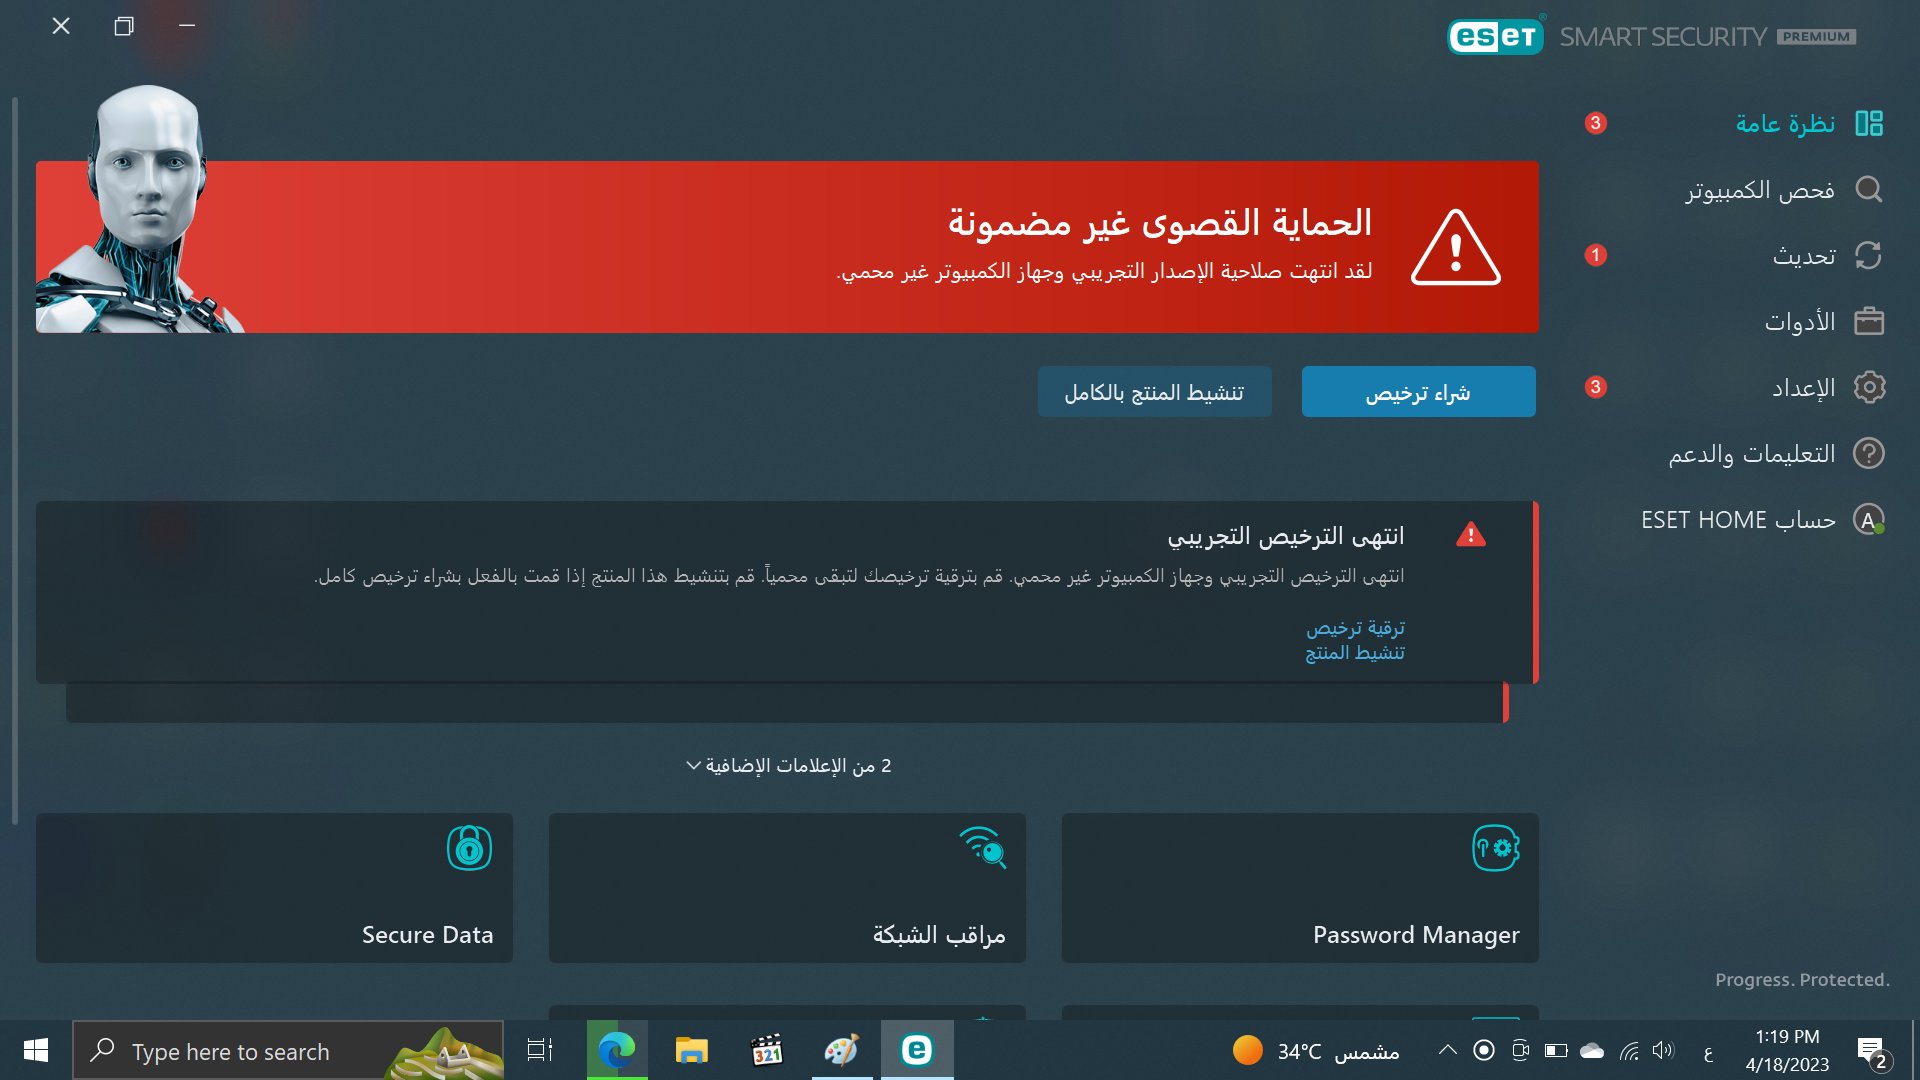
Task: Click the Wi-Fi network tray icon
Action: 1629,1050
